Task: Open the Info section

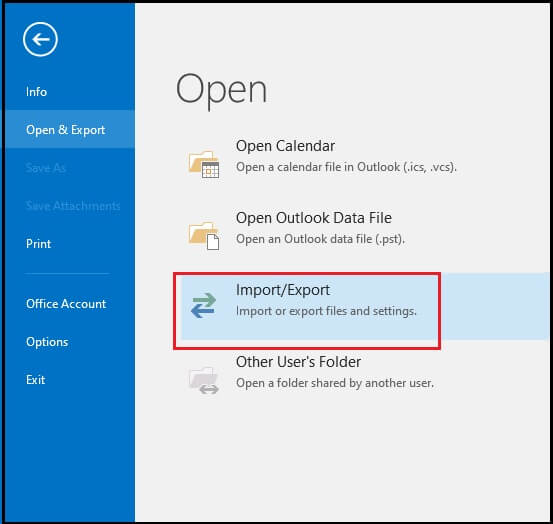Action: tap(36, 92)
